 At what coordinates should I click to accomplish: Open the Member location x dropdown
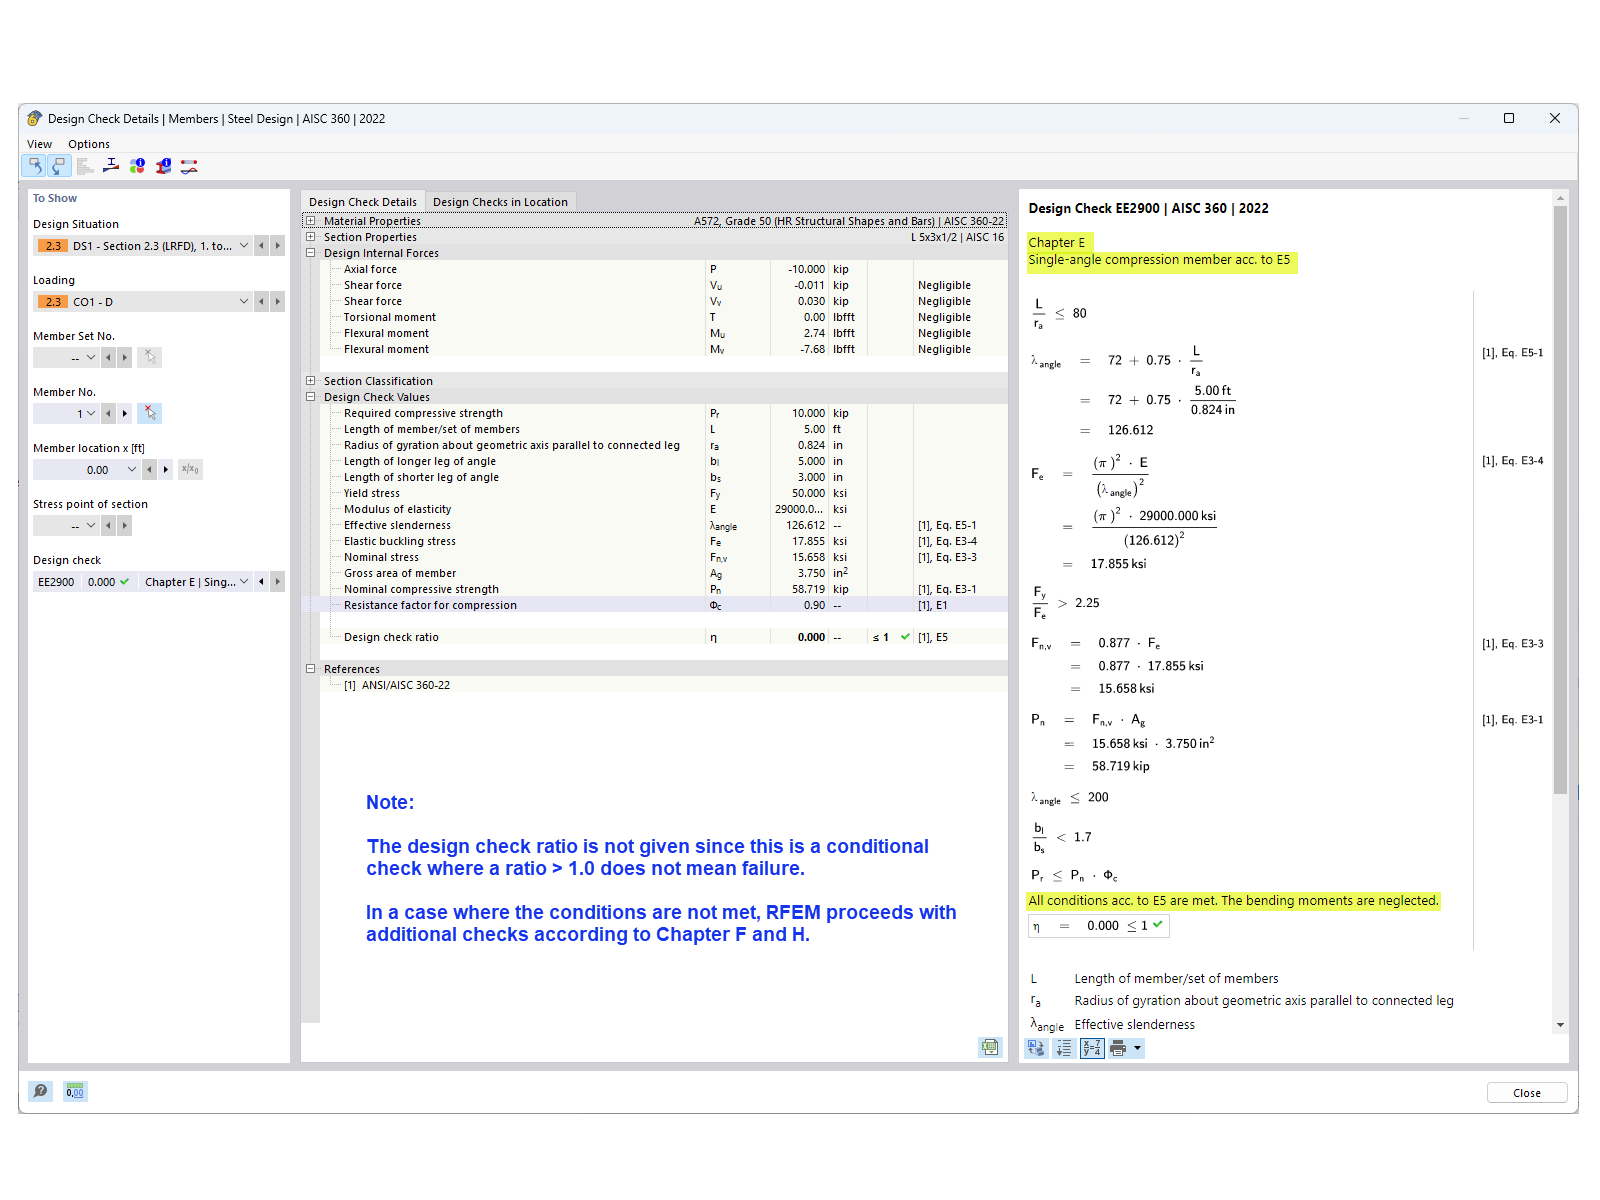(132, 469)
